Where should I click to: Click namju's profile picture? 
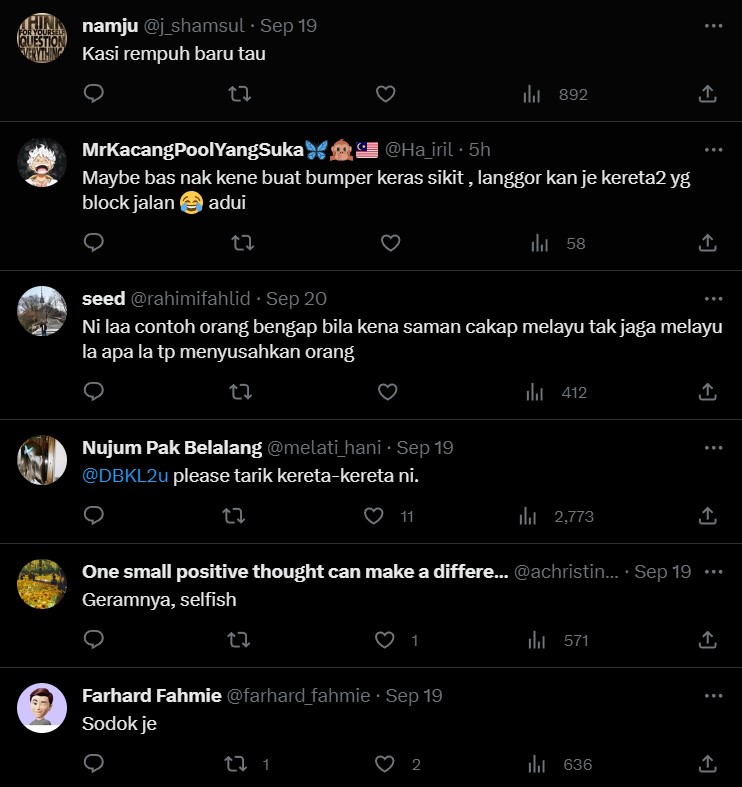pyautogui.click(x=42, y=39)
